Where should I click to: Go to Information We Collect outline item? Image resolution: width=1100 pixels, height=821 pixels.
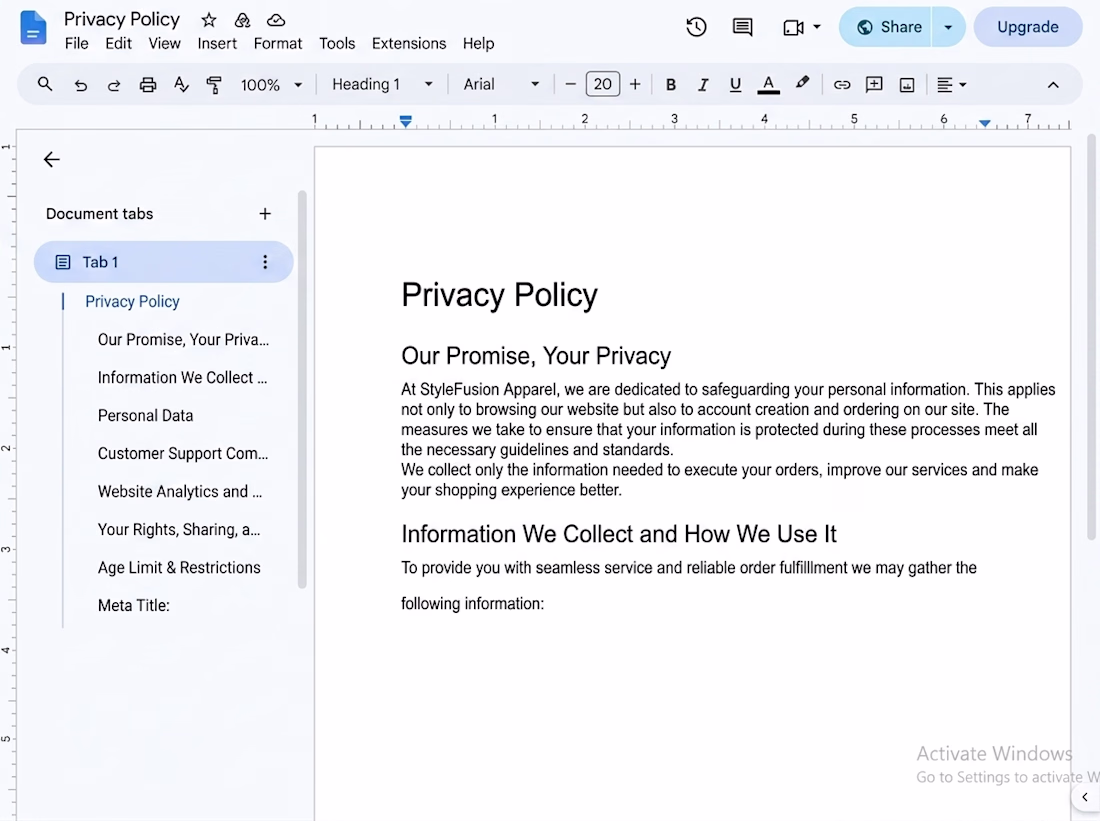click(x=182, y=378)
